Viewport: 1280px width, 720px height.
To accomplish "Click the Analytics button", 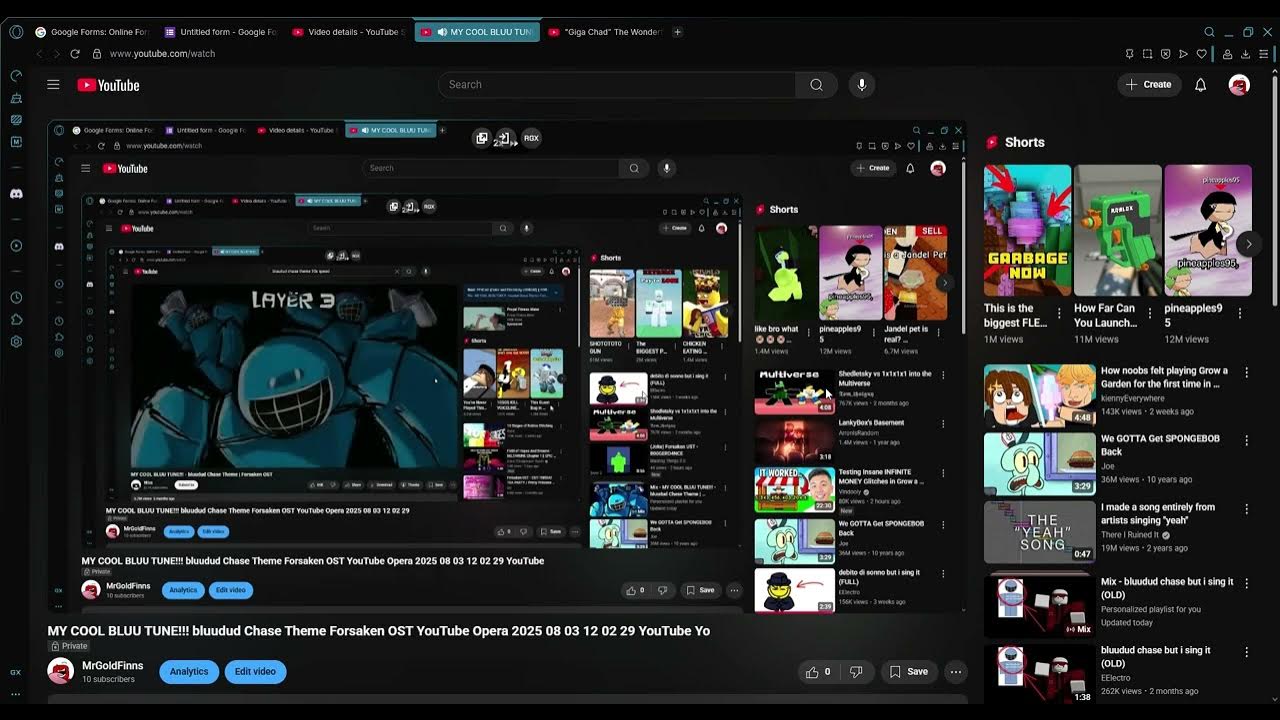I will click(189, 672).
